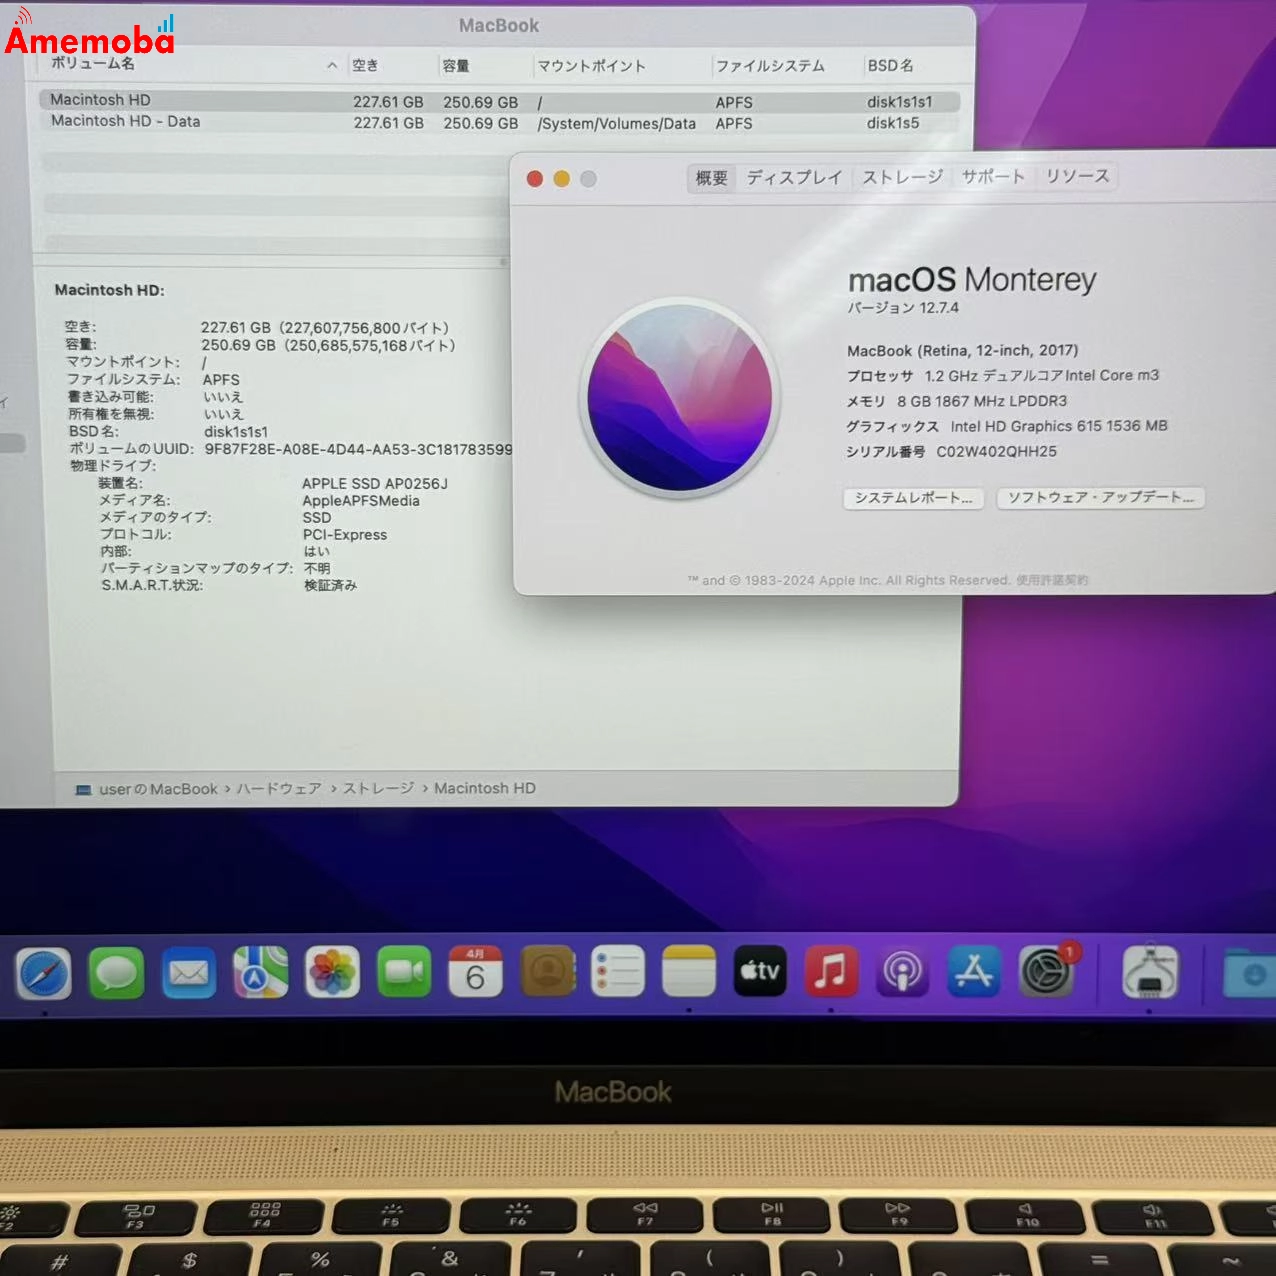The image size is (1276, 1276).
Task: Open System Preferences with the notification badge
Action: (x=1046, y=972)
